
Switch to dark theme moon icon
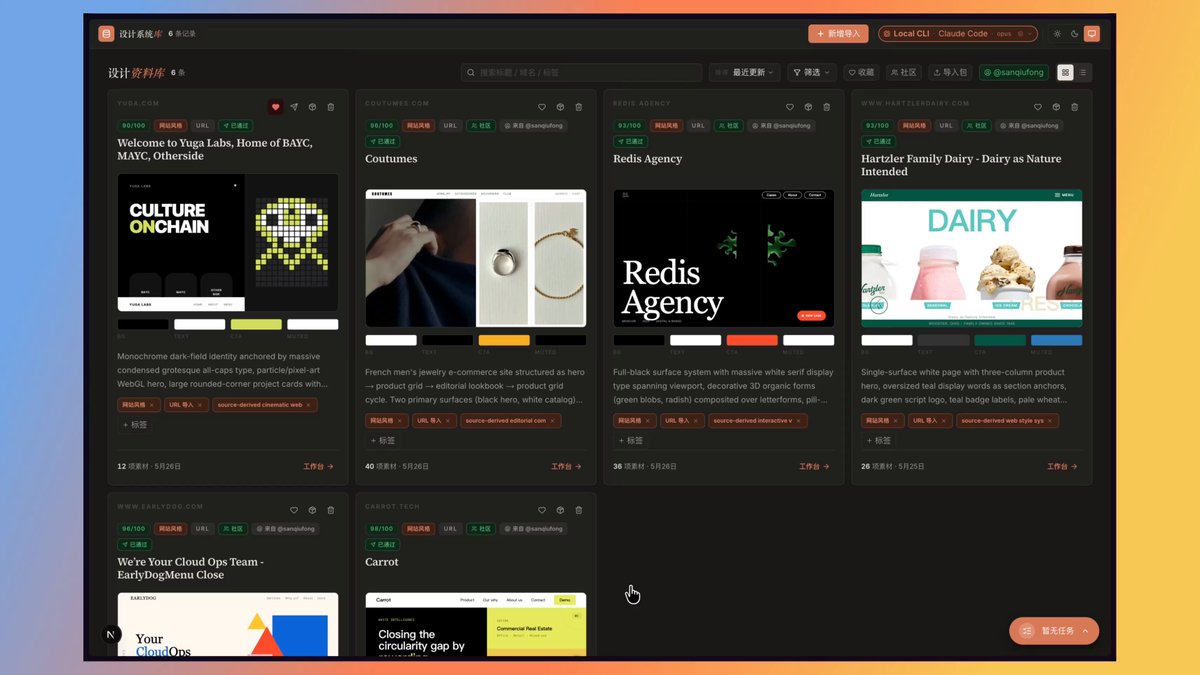point(1074,34)
